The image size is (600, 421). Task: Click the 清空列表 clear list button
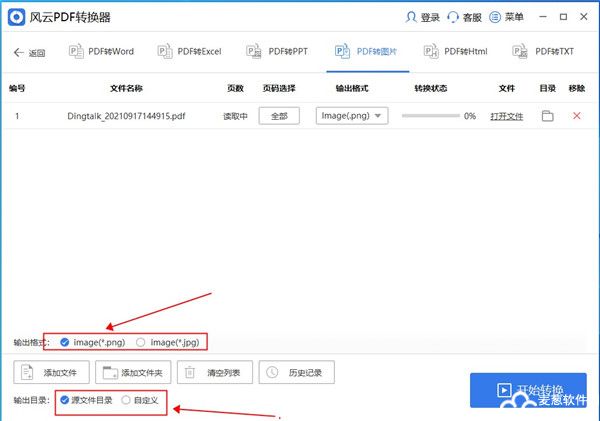point(214,373)
